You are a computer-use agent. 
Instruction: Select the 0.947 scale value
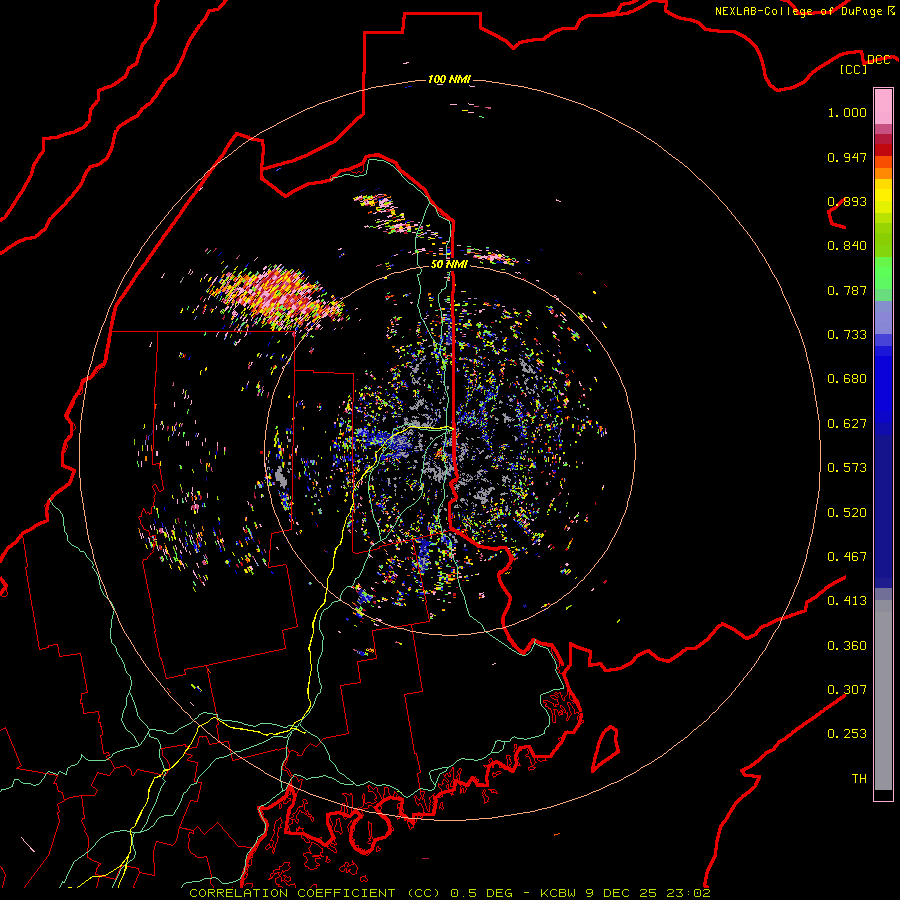tap(847, 157)
